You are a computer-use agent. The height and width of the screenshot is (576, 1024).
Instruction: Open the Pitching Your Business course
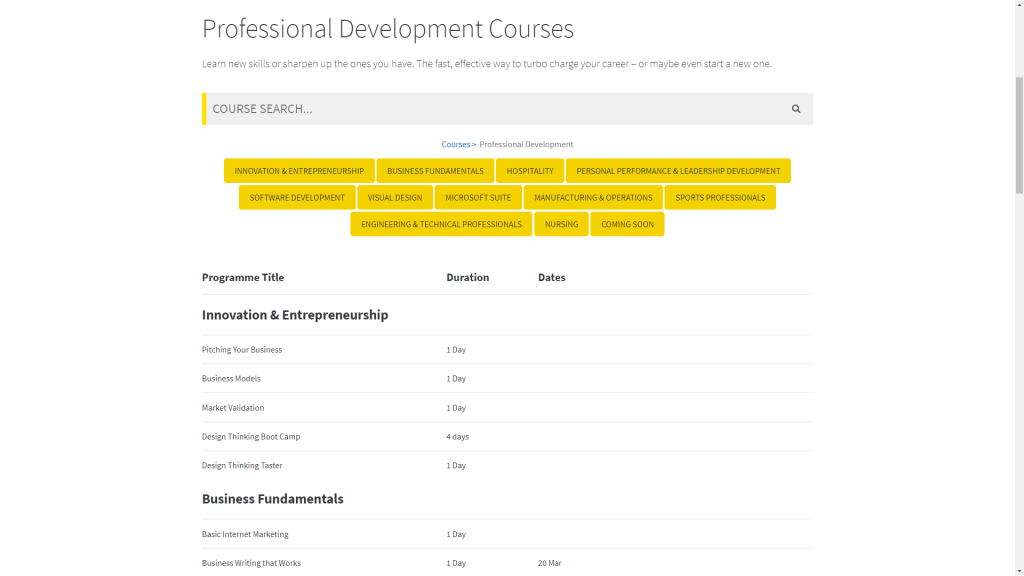[x=242, y=350]
